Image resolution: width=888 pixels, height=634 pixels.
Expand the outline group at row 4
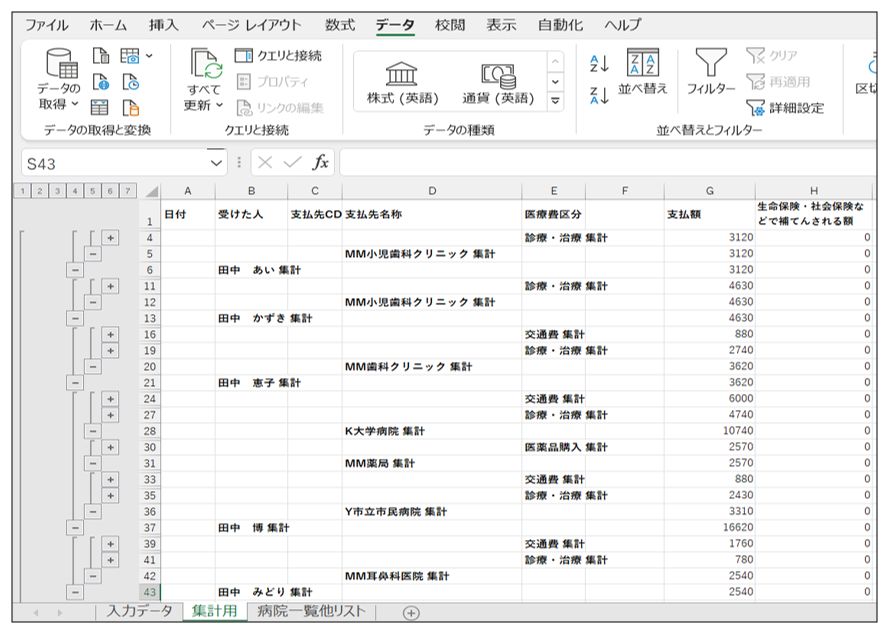(110, 238)
